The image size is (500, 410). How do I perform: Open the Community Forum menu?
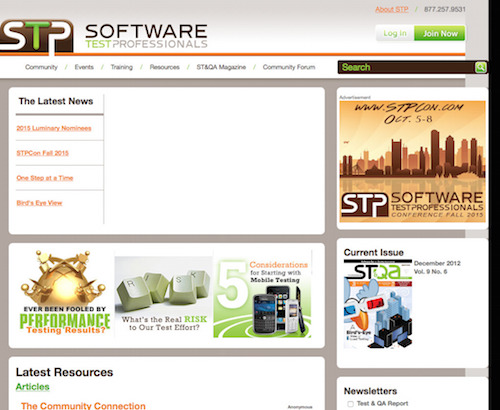289,67
